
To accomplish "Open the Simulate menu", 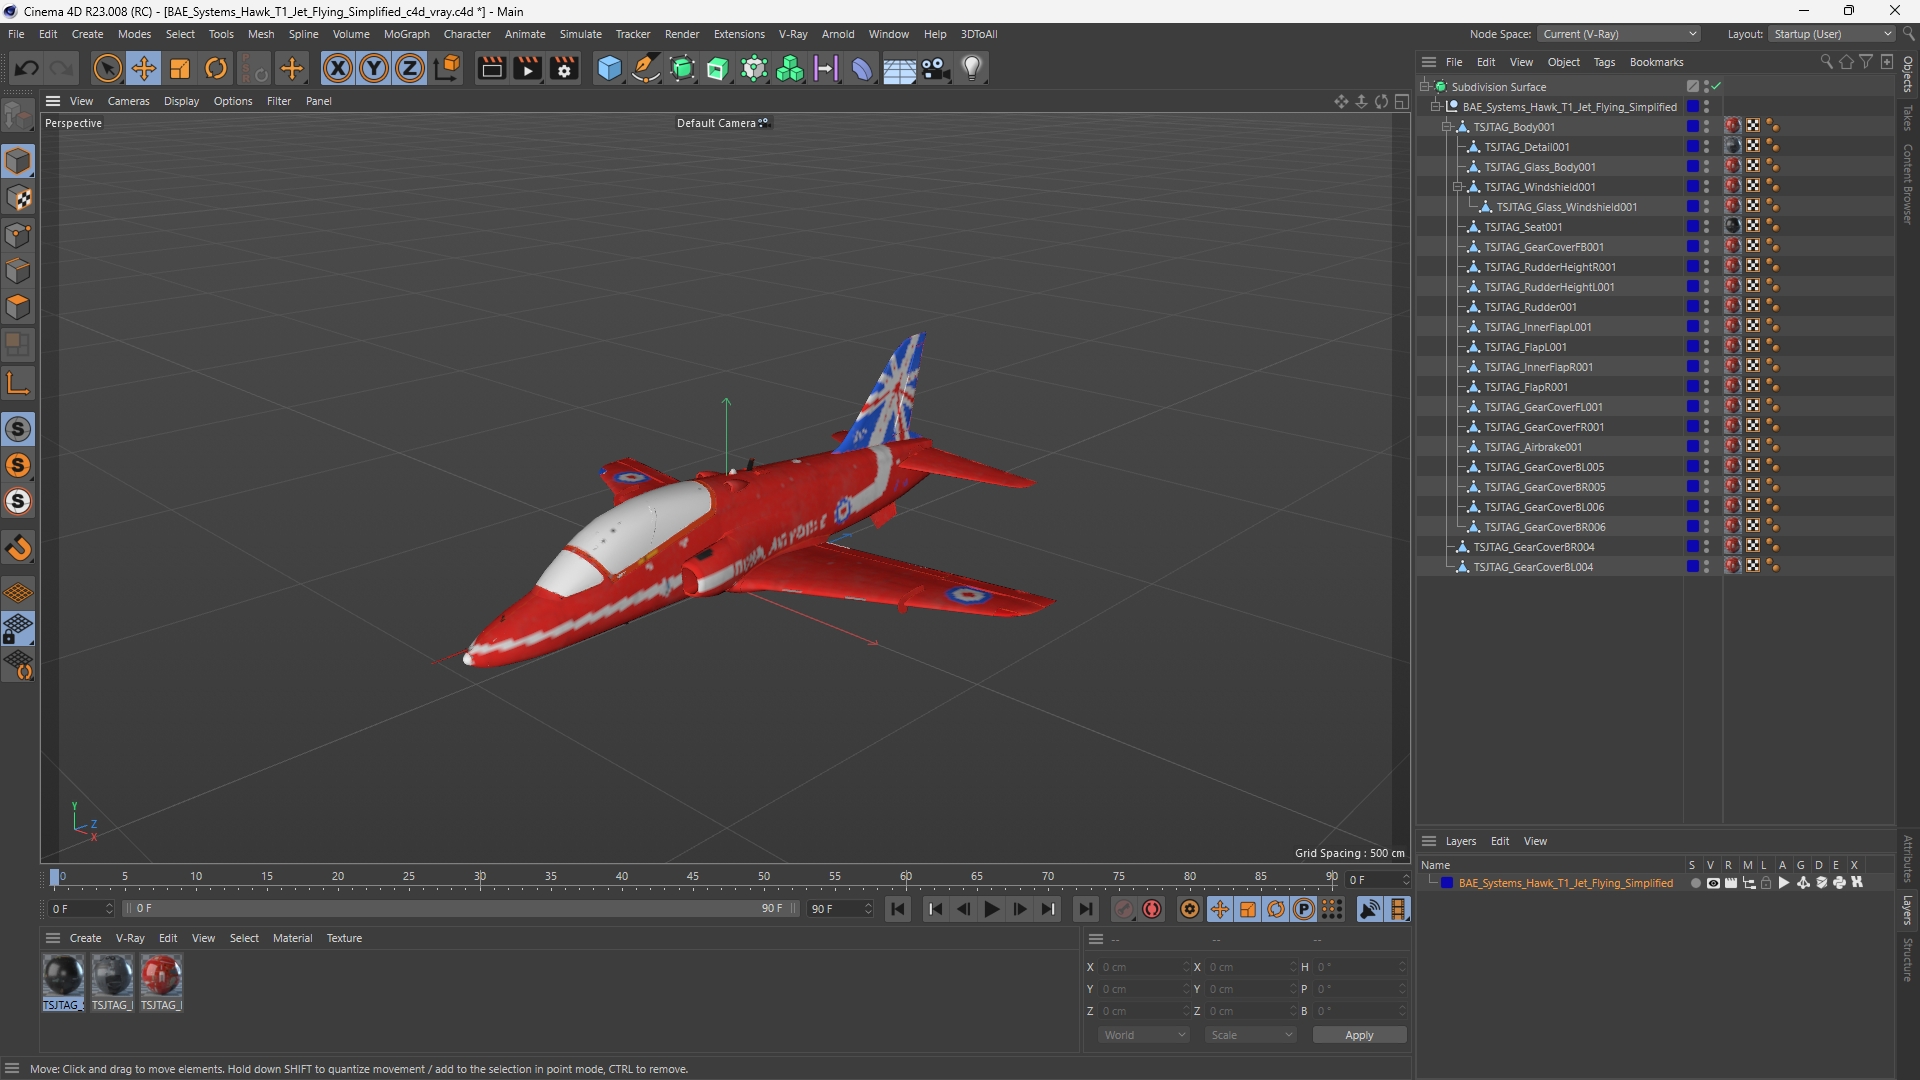I will (580, 34).
